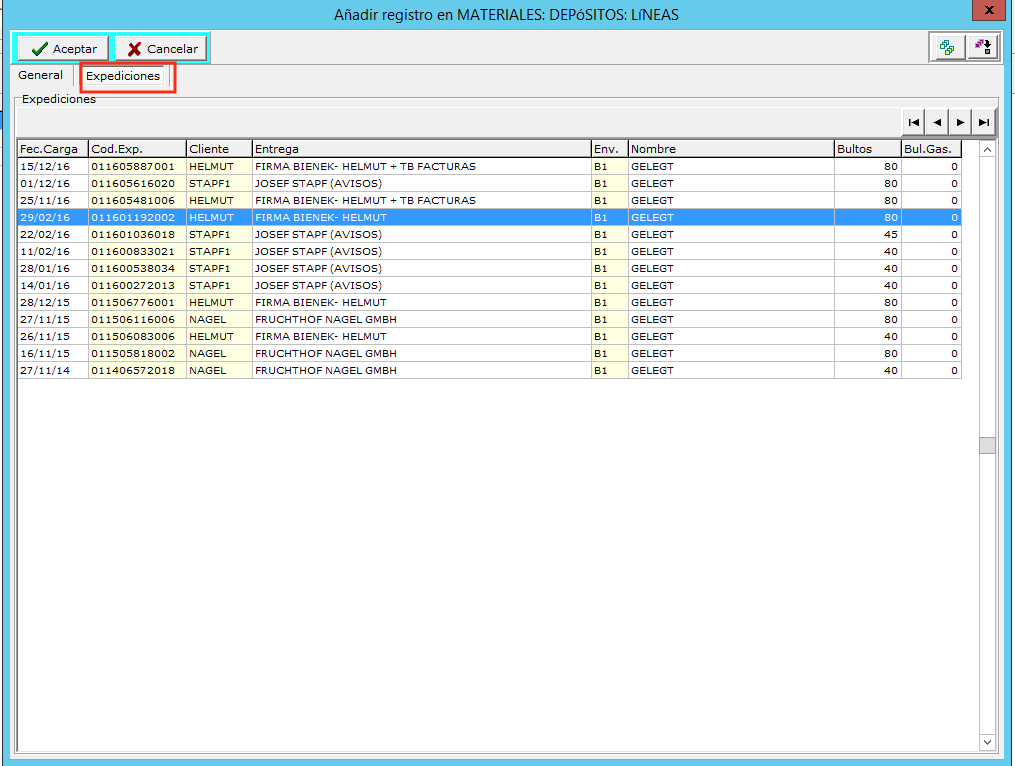This screenshot has height=766, width=1015.
Task: Click the yellow stacked boxes toolbar icon
Action: [946, 47]
